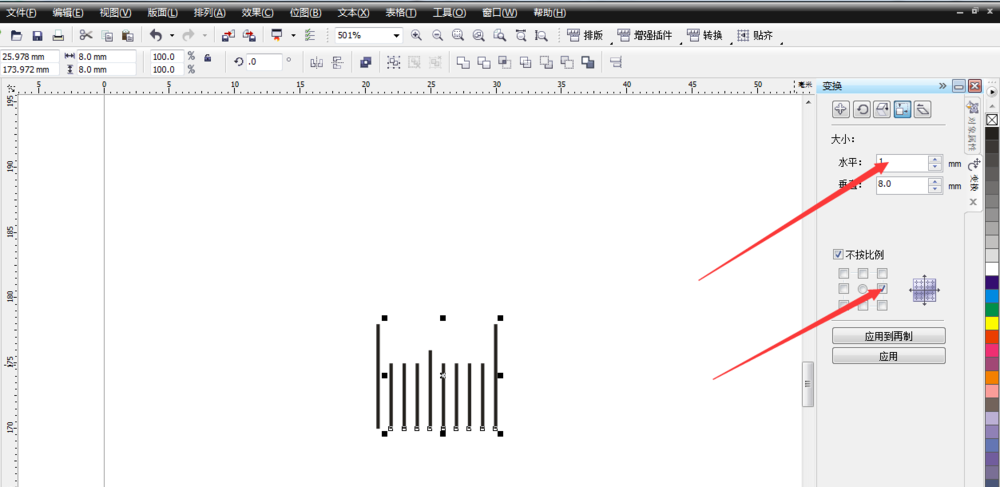Open the 排列(A) menu
The image size is (1000, 487).
pyautogui.click(x=209, y=13)
